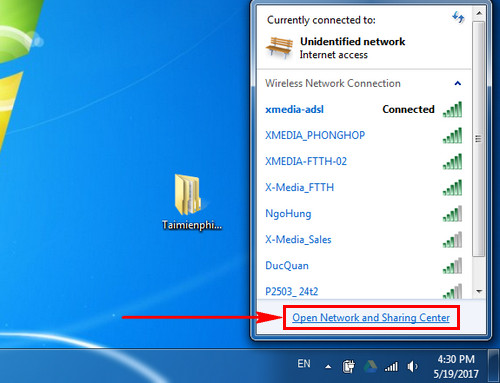
Task: Select the XMEDIA-FTTH-02 wireless network
Action: point(364,161)
